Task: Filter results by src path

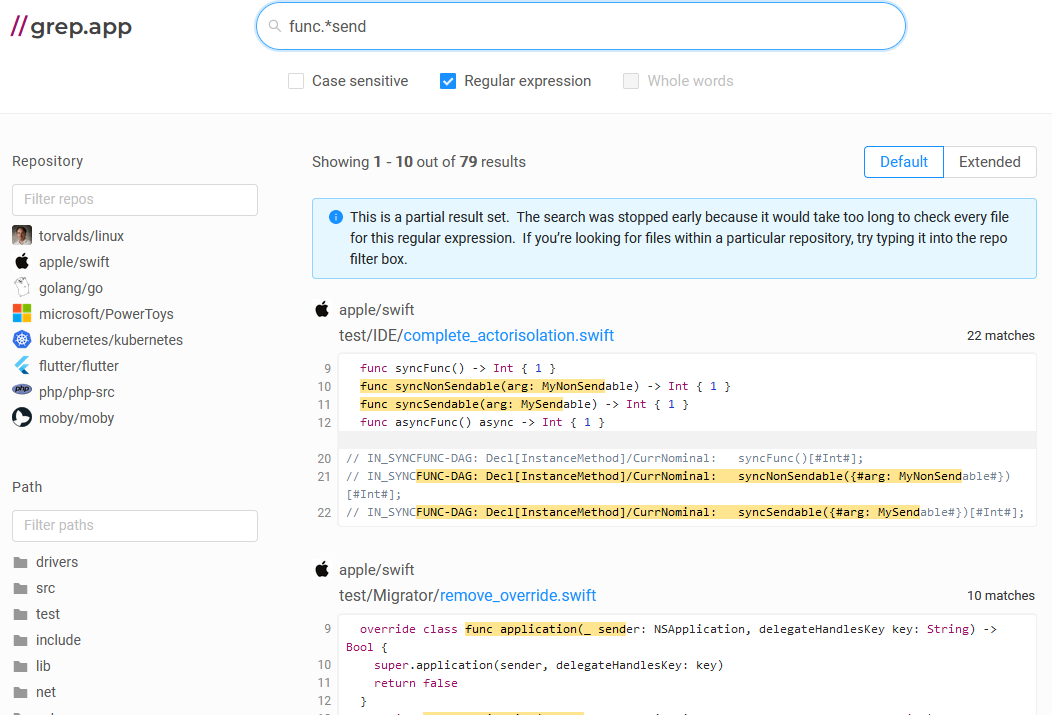Action: [x=46, y=588]
